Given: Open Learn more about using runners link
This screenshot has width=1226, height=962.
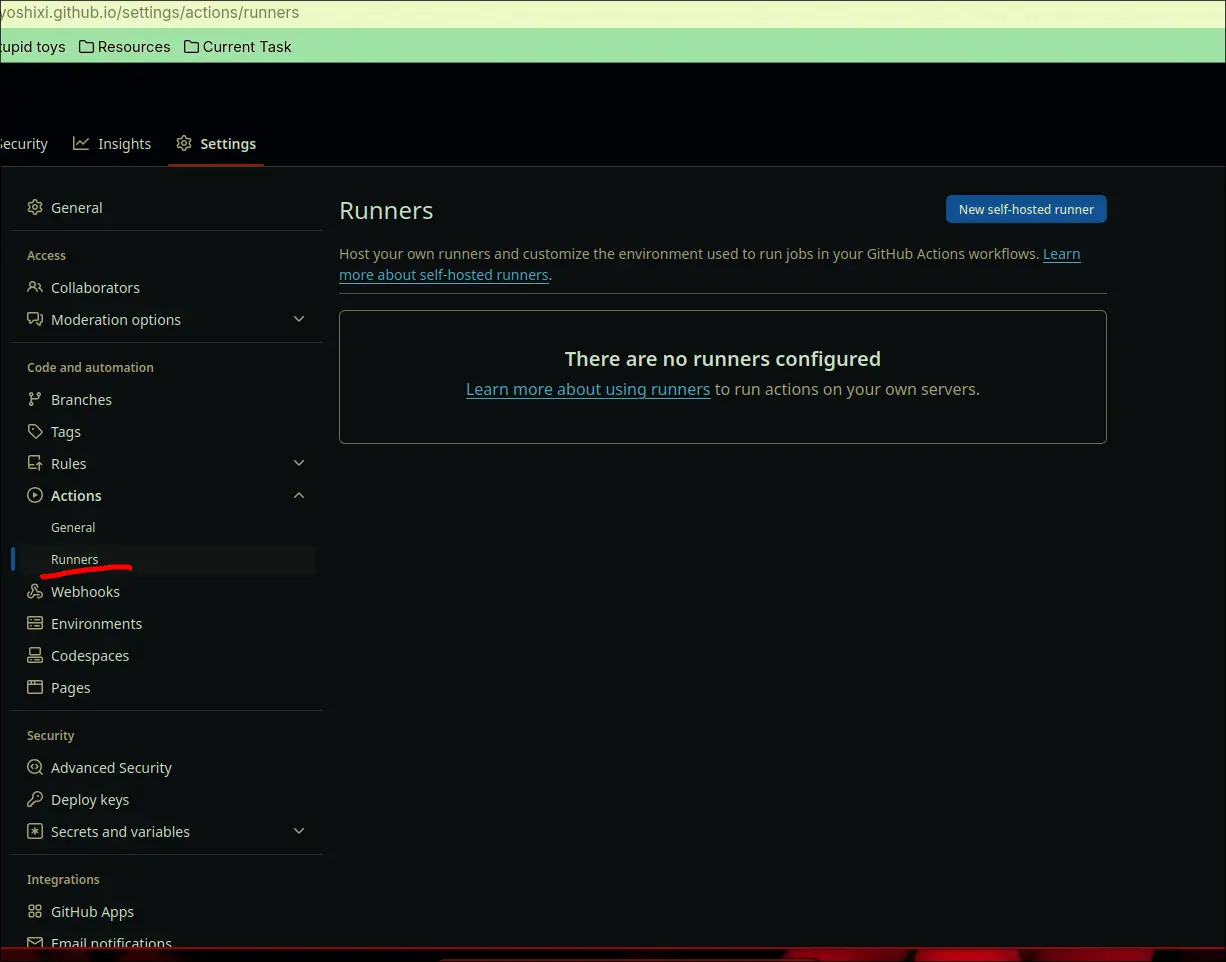Looking at the screenshot, I should [588, 389].
